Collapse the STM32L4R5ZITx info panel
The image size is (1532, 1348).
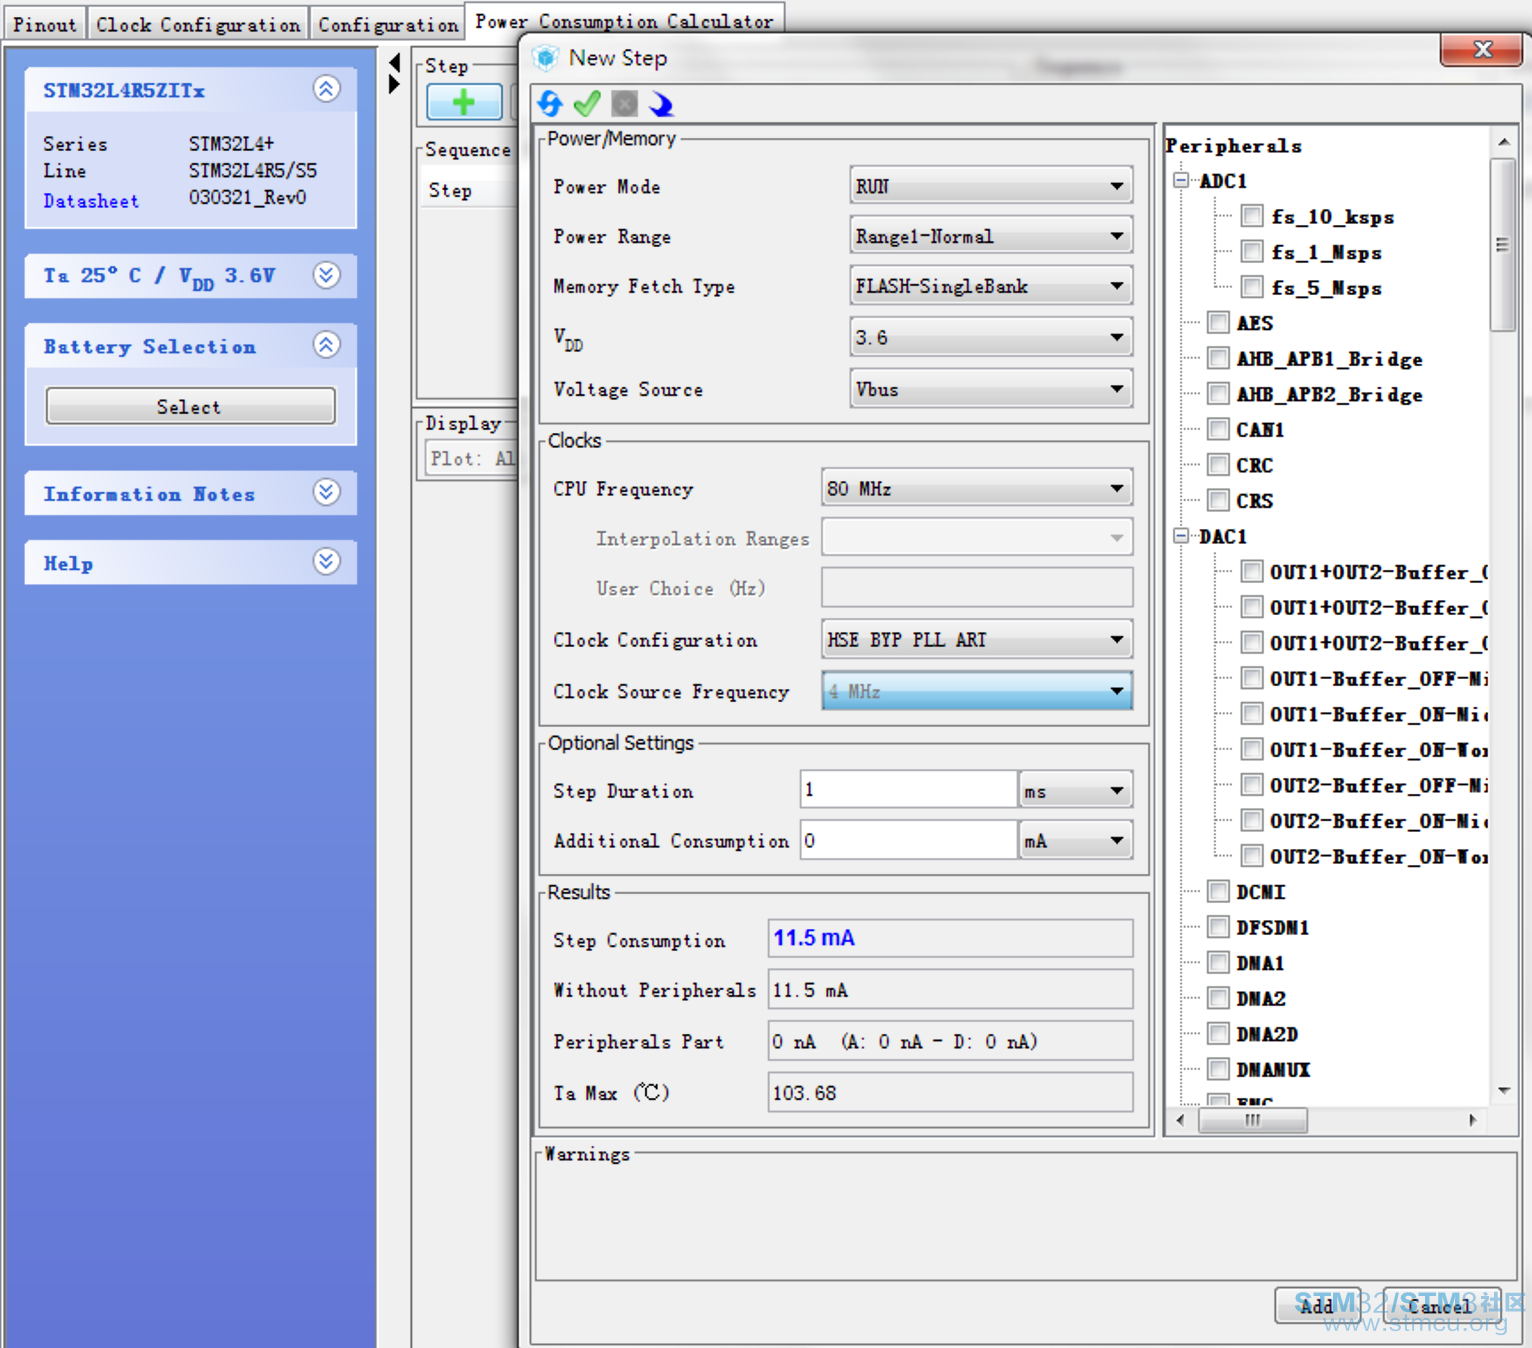[x=326, y=89]
